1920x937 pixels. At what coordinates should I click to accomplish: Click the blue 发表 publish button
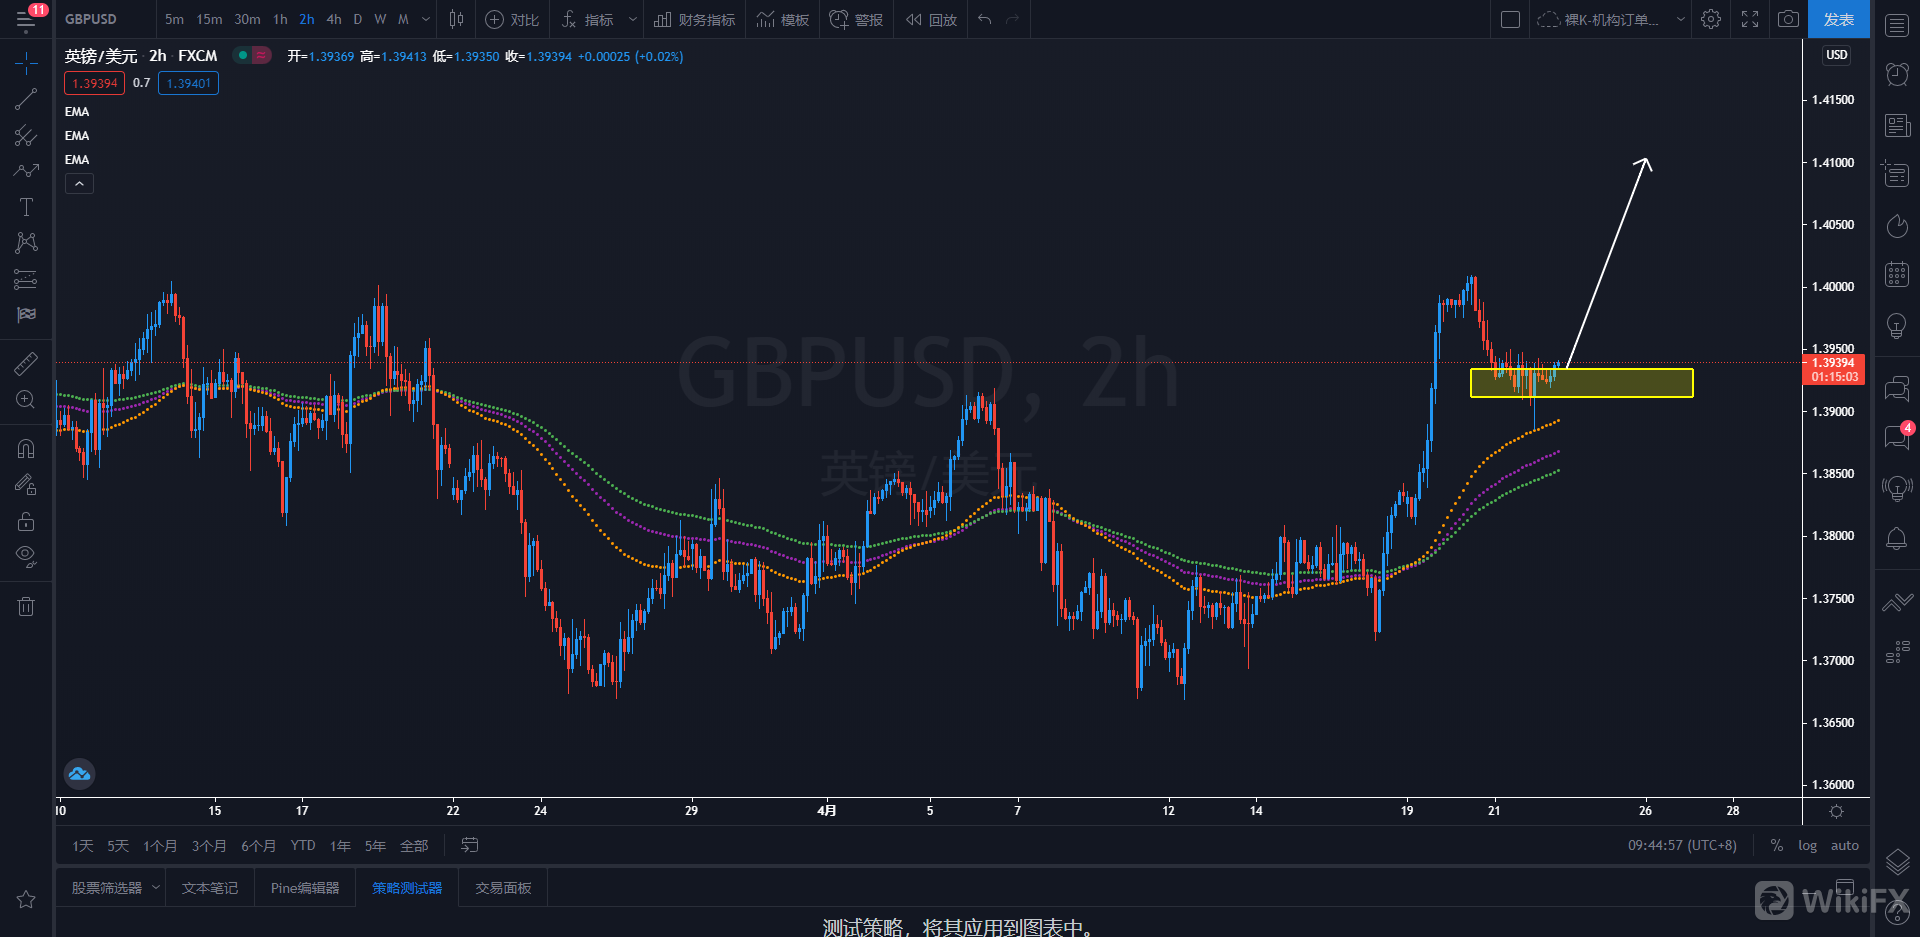pos(1838,19)
